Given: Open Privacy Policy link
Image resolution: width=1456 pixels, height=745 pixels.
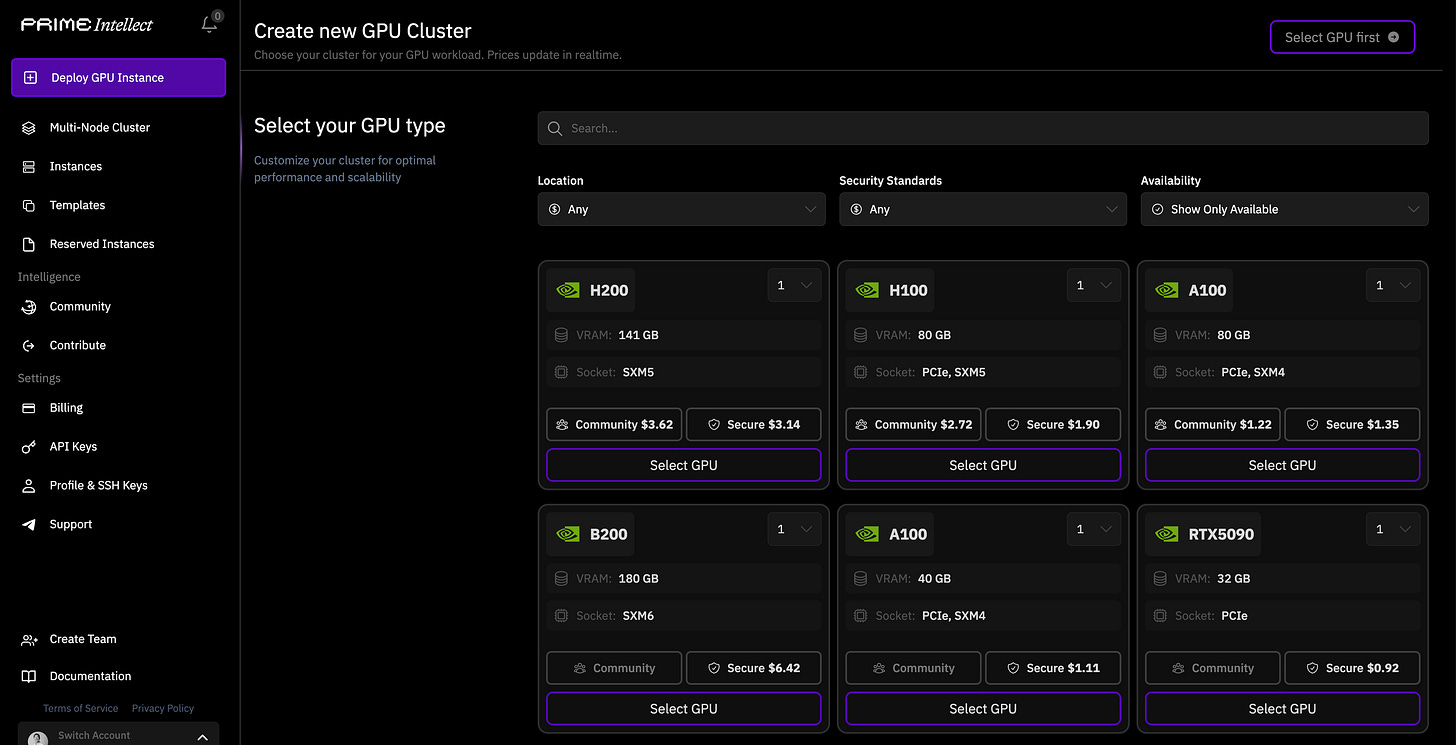Looking at the screenshot, I should (x=163, y=708).
